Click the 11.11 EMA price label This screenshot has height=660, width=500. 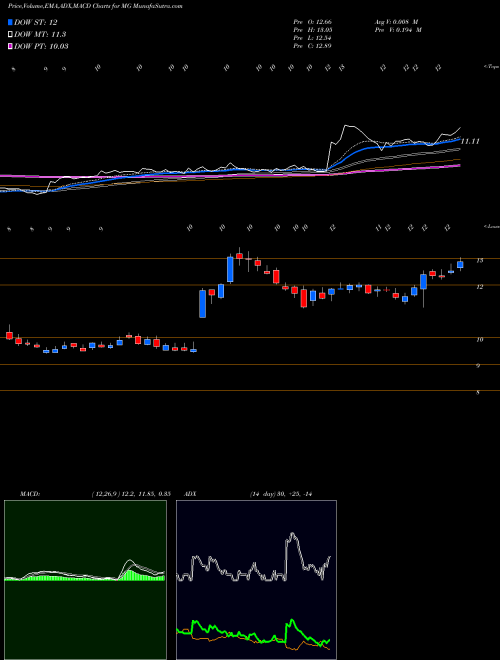tap(470, 142)
